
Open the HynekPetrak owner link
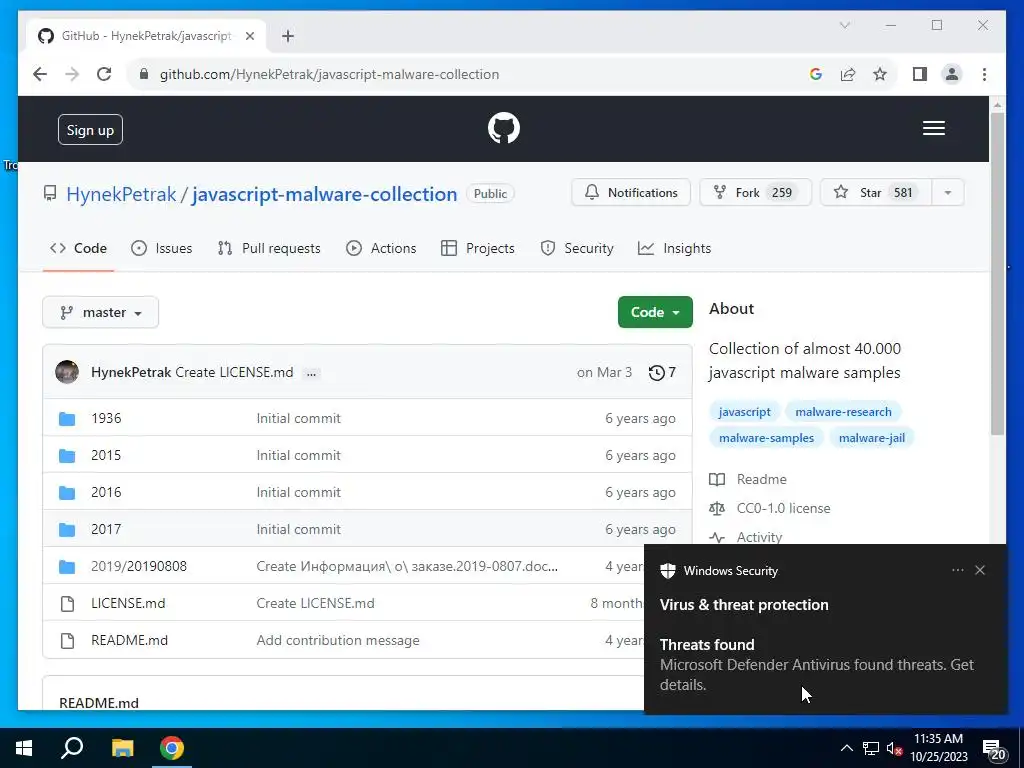(x=121, y=194)
